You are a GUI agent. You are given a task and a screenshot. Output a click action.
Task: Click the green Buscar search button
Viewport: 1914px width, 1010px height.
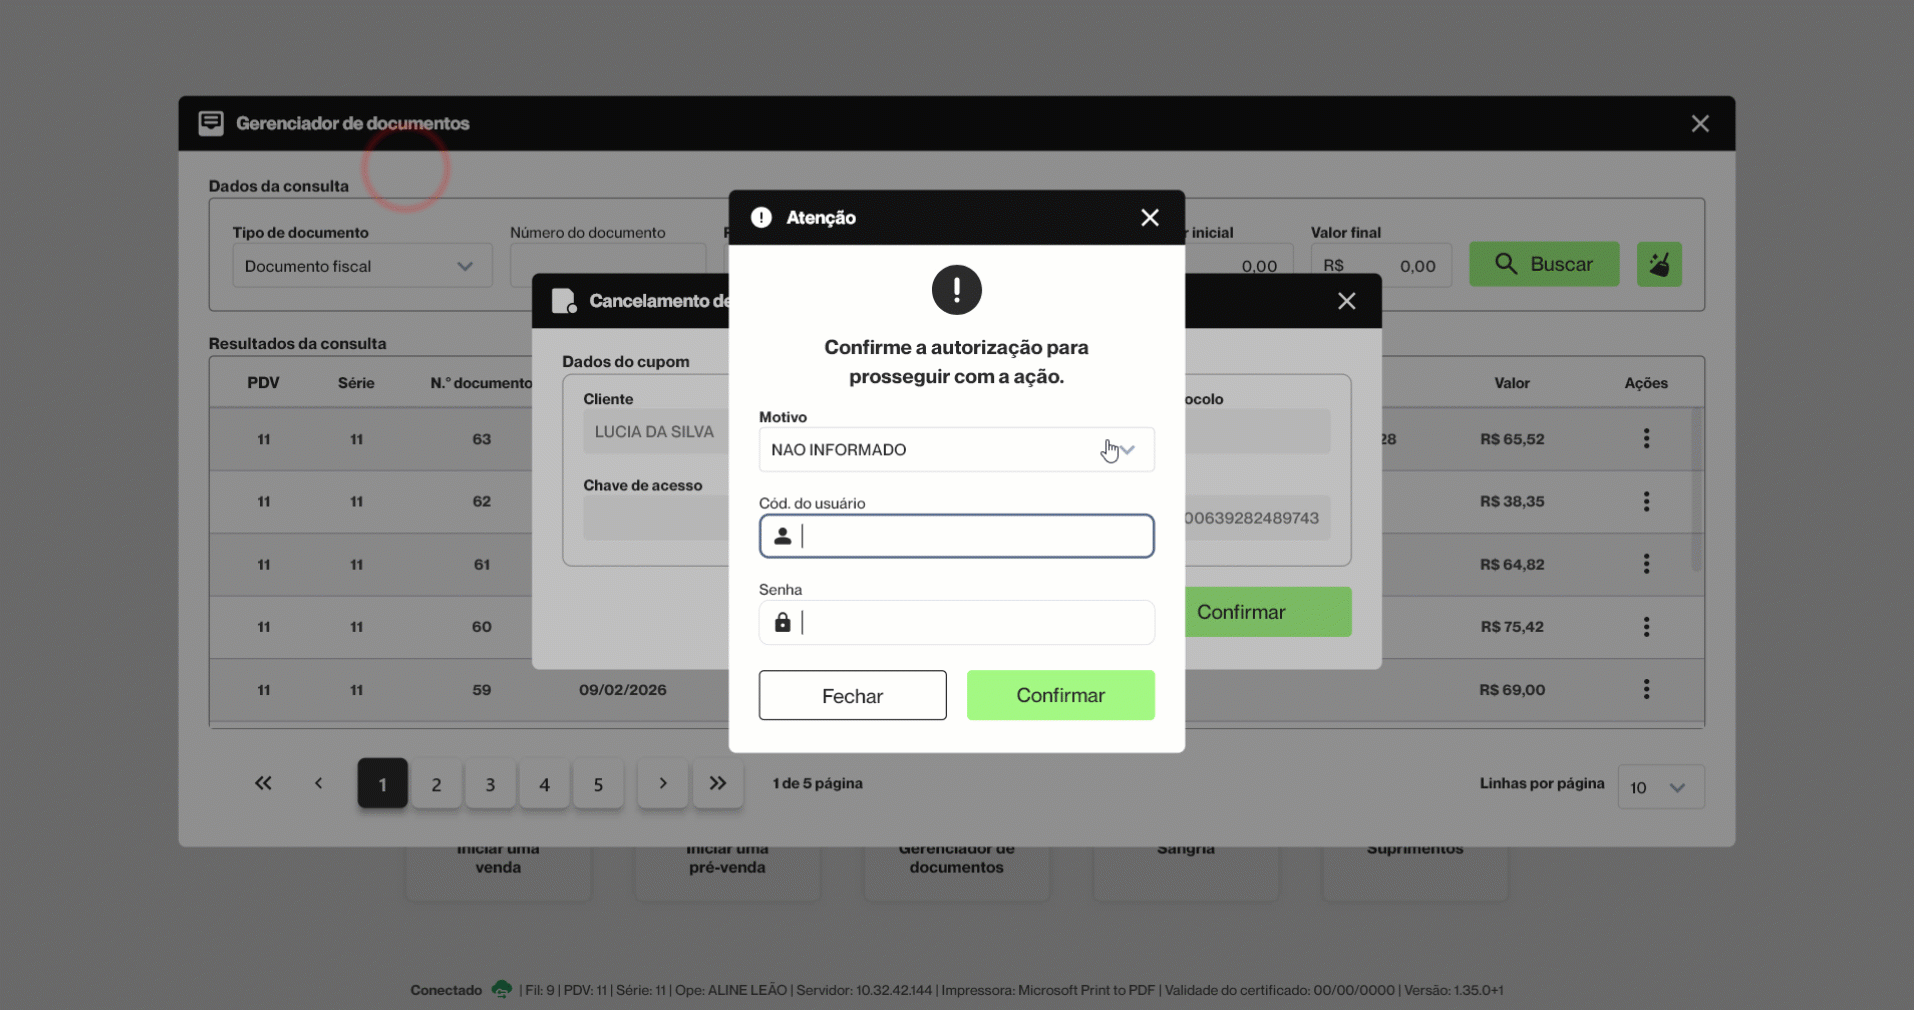coord(1544,264)
